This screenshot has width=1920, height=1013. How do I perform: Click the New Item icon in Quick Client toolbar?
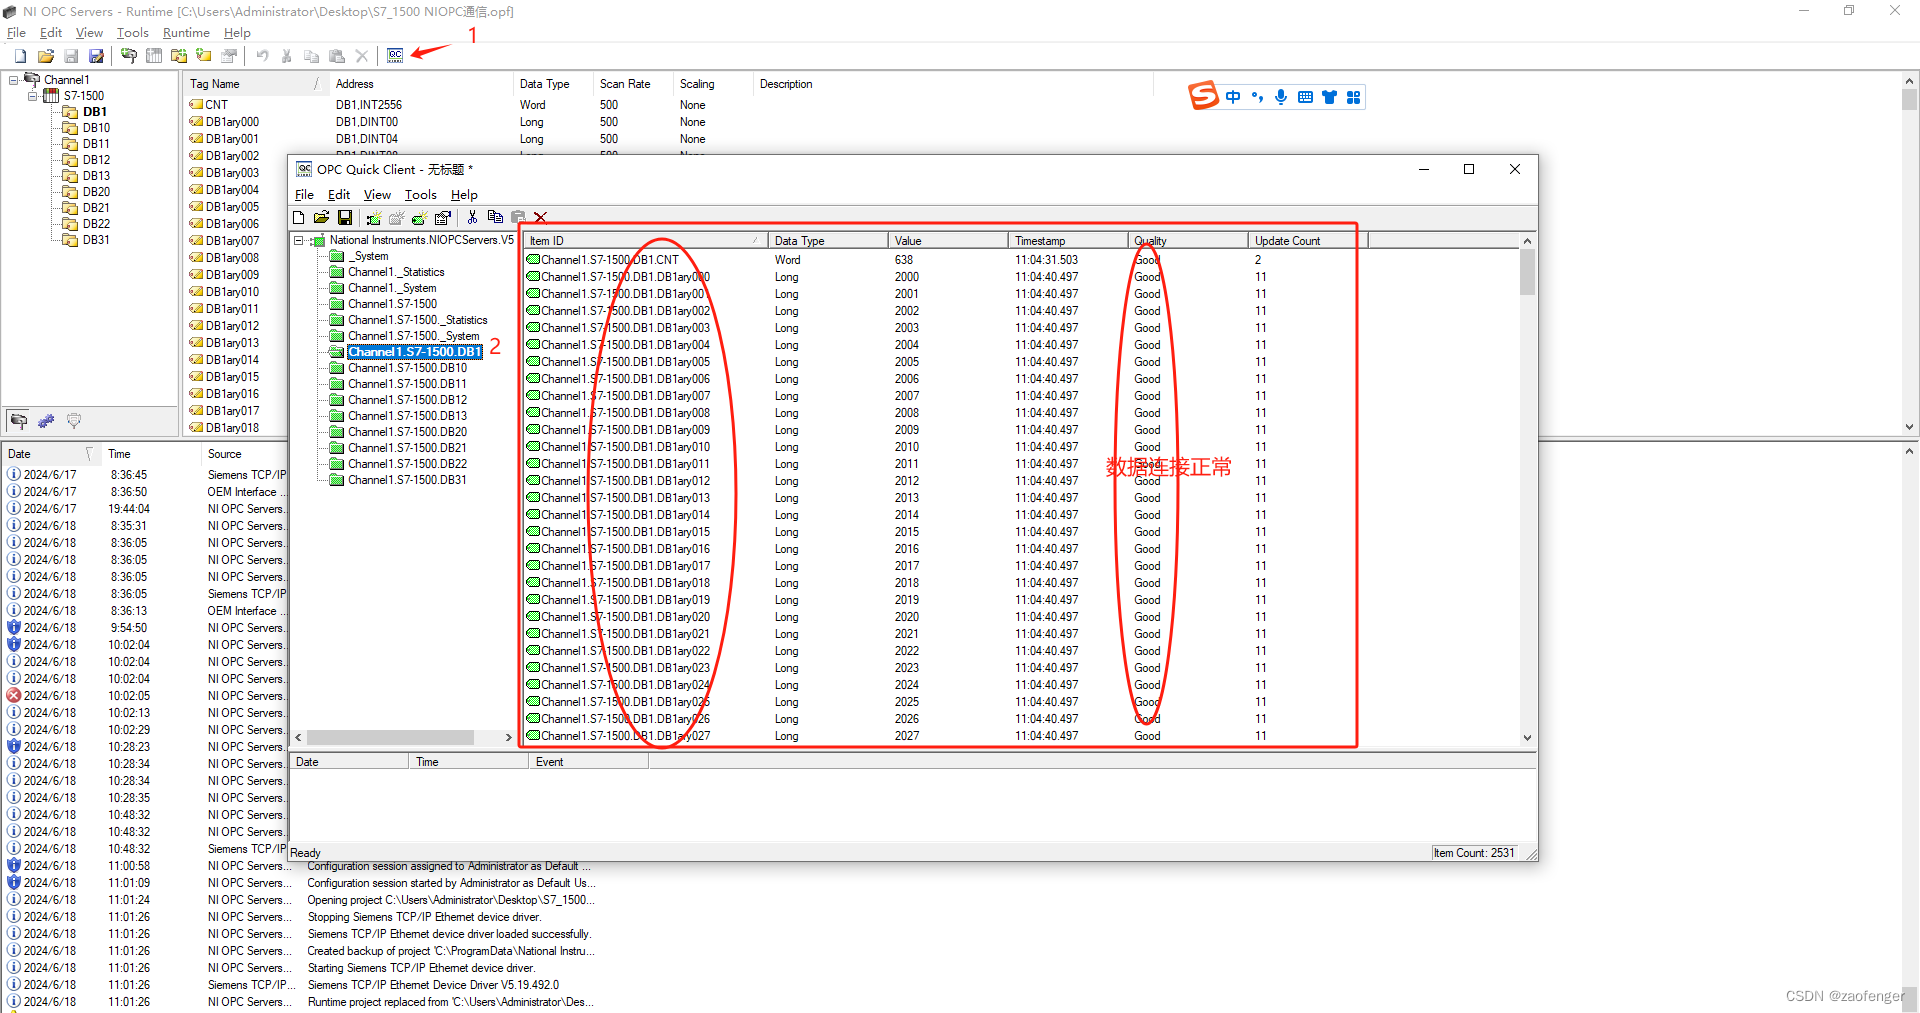419,217
